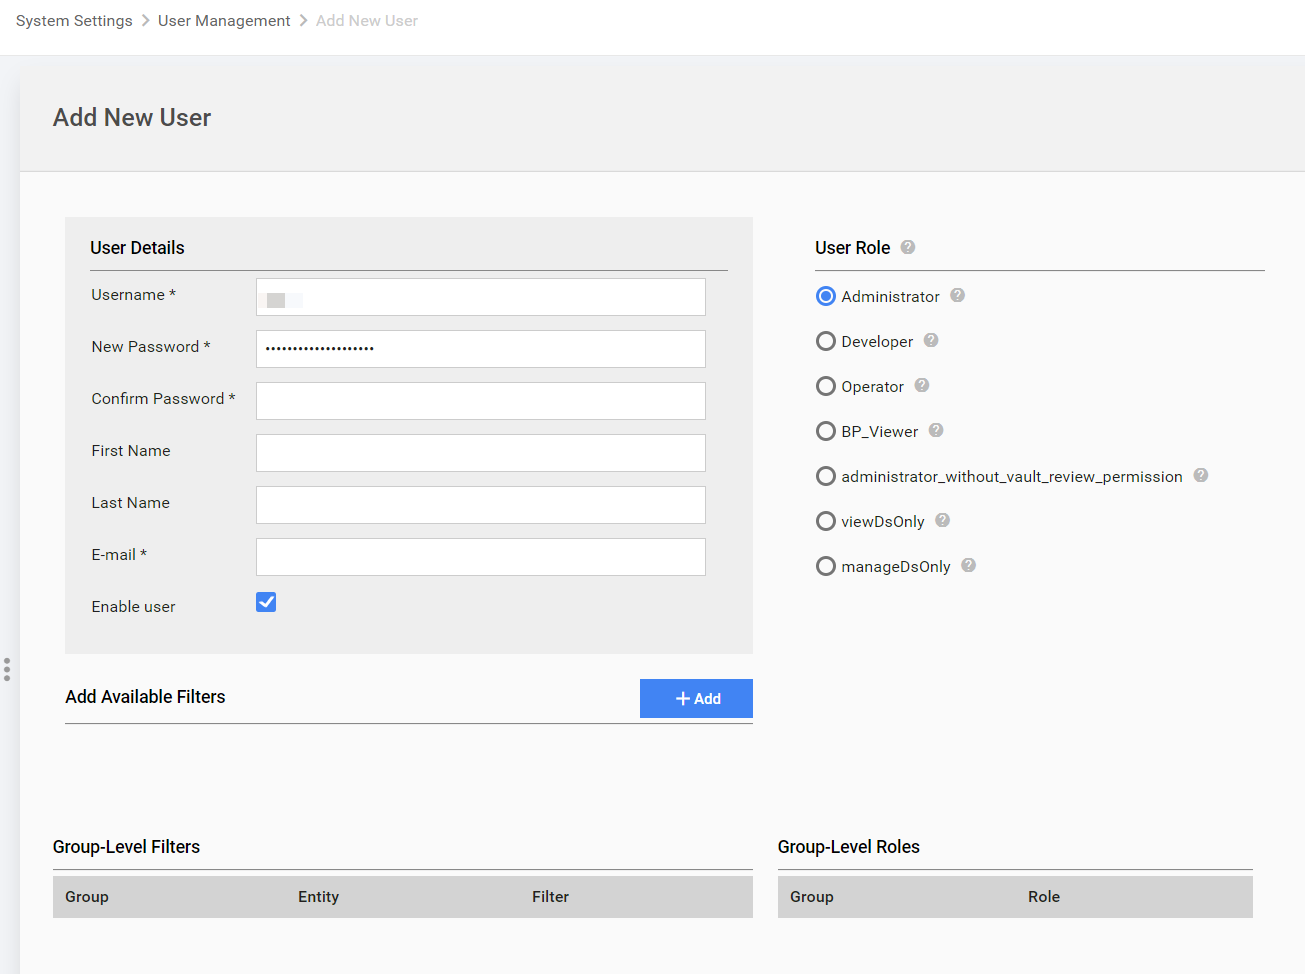
Task: Select the viewDsOnly role radio button
Action: (x=826, y=521)
